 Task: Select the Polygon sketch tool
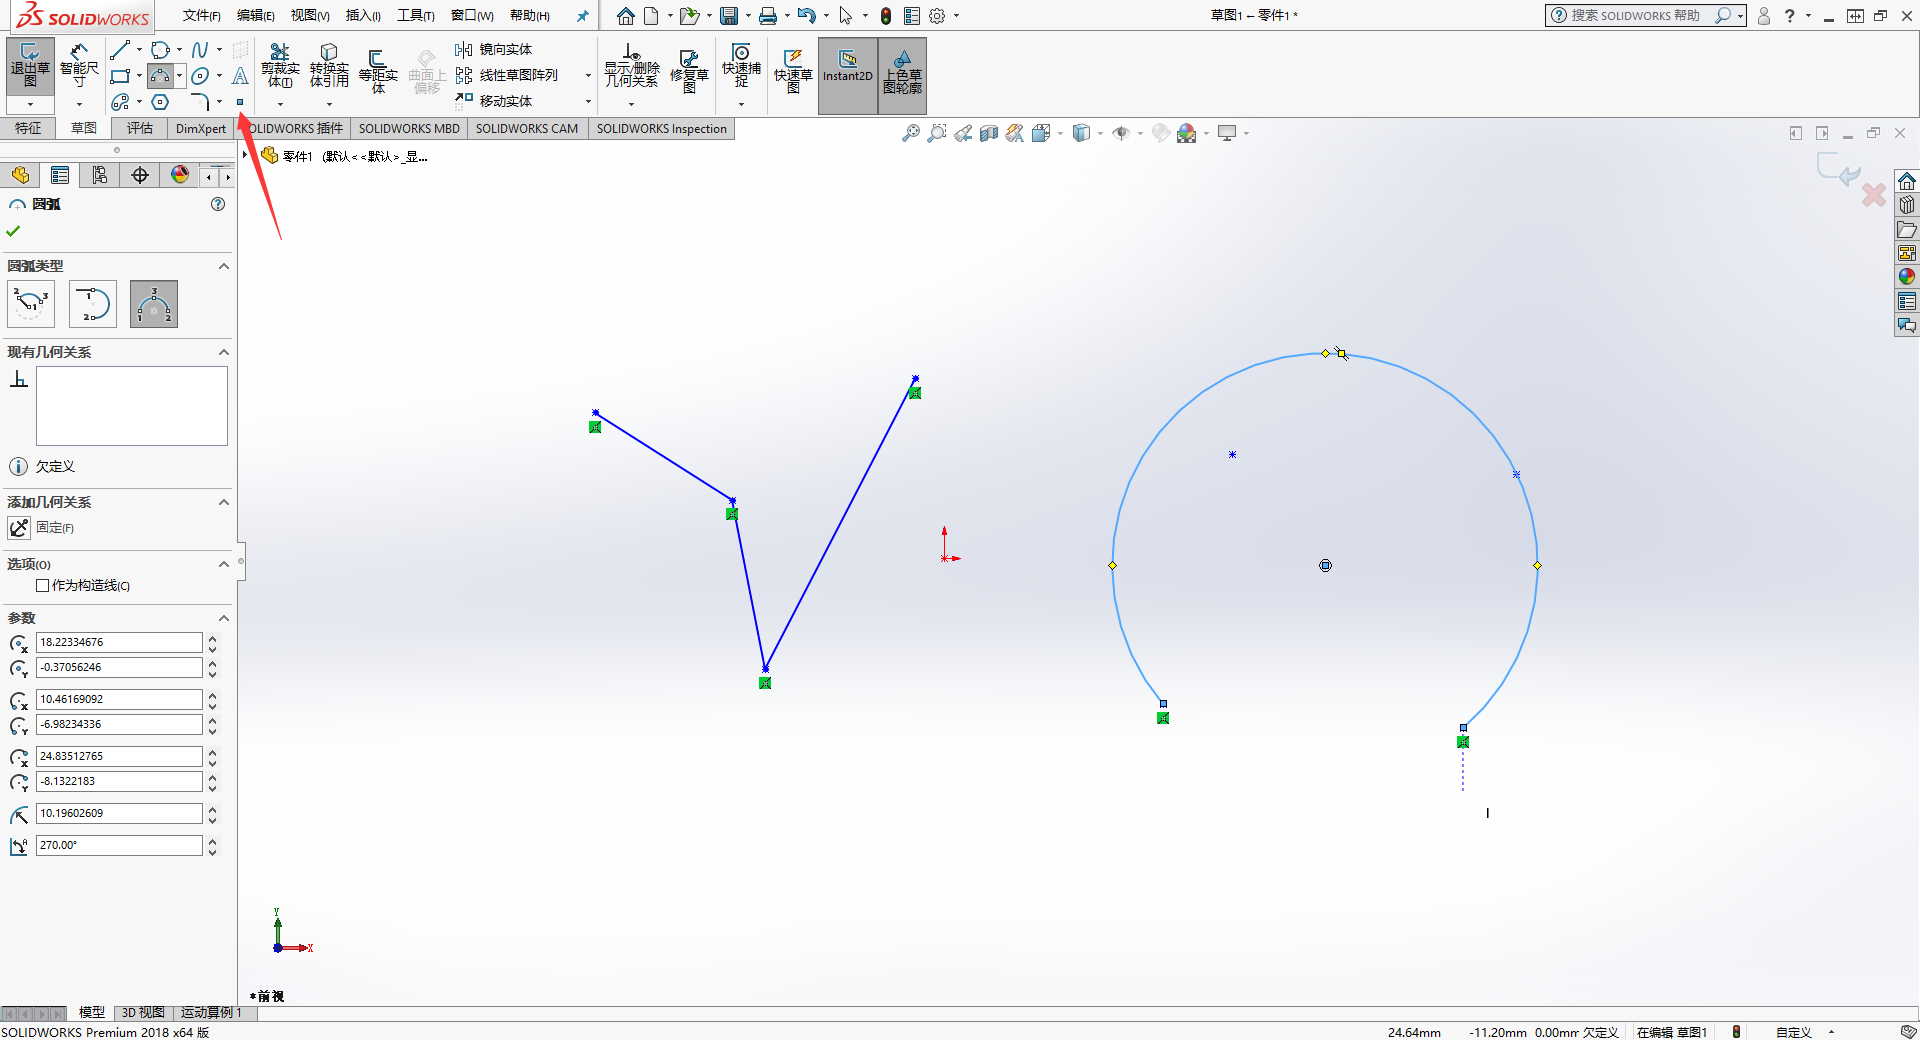click(x=160, y=102)
